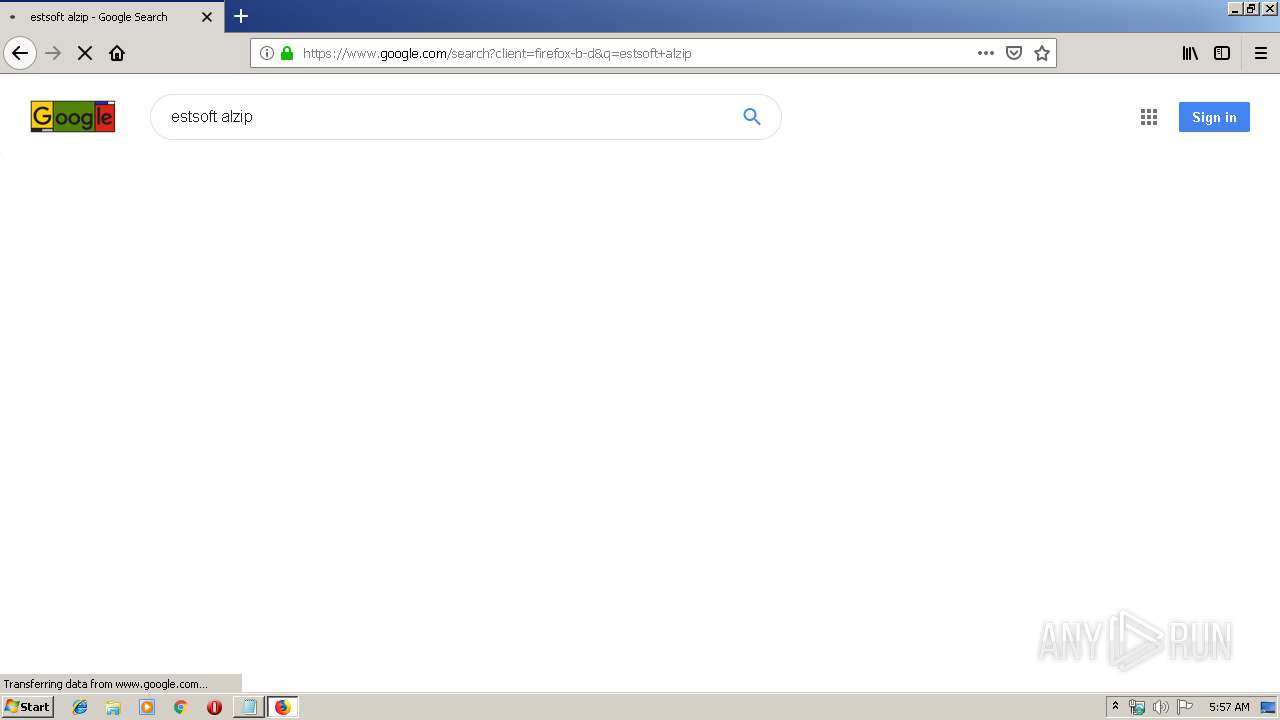Click the Sign in button
The image size is (1280, 720).
(x=1214, y=117)
